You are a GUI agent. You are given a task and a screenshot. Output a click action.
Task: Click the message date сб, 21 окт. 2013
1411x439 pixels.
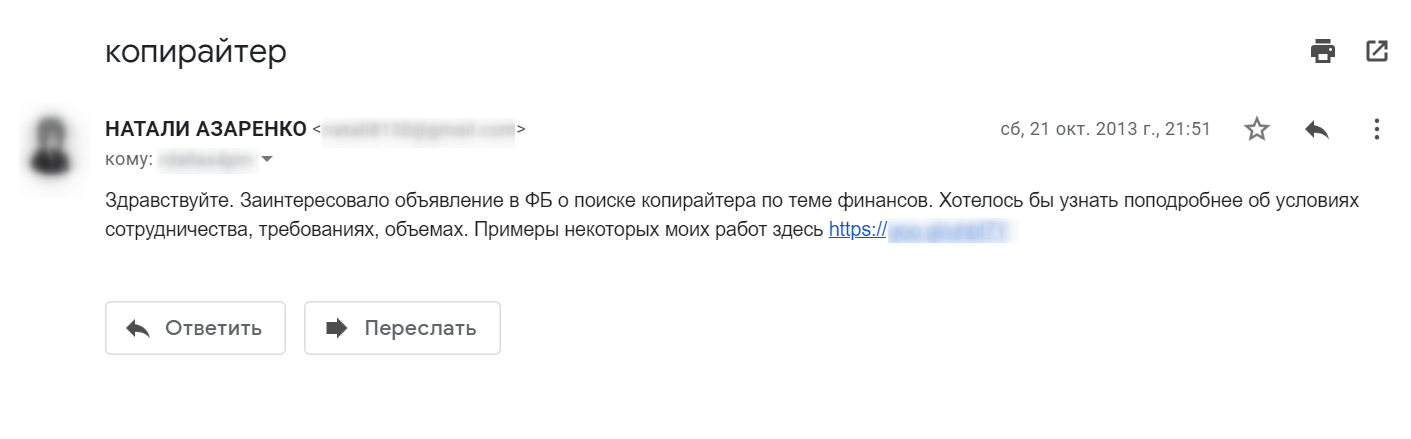1105,129
